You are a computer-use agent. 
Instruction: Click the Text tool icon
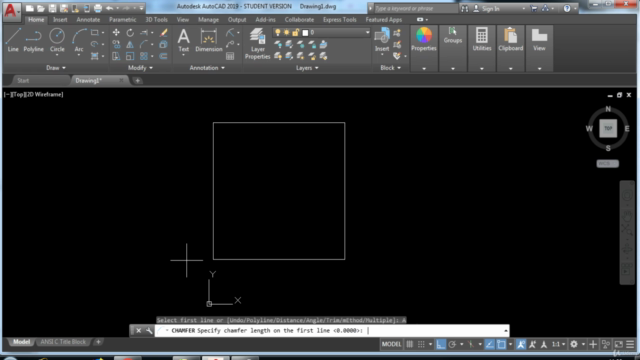coord(184,40)
